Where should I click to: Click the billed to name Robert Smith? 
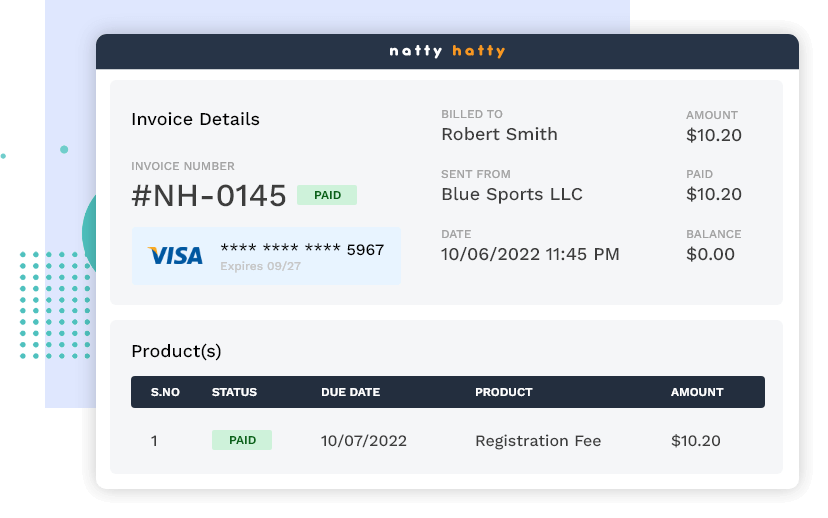tap(499, 134)
